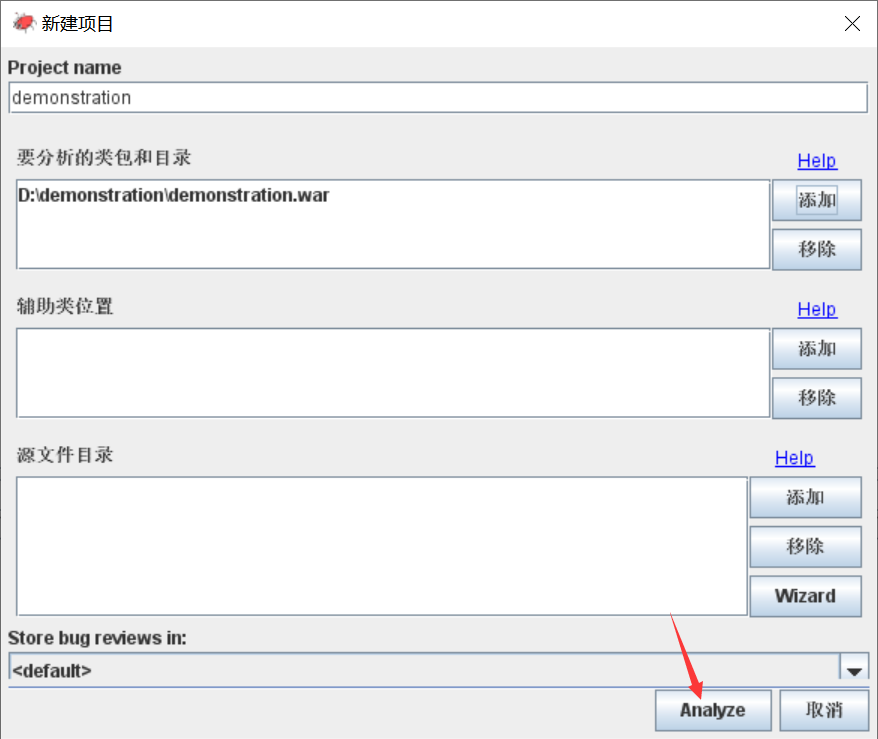Click the dropdown arrow beside <default>
878x739 pixels.
pyautogui.click(x=853, y=670)
